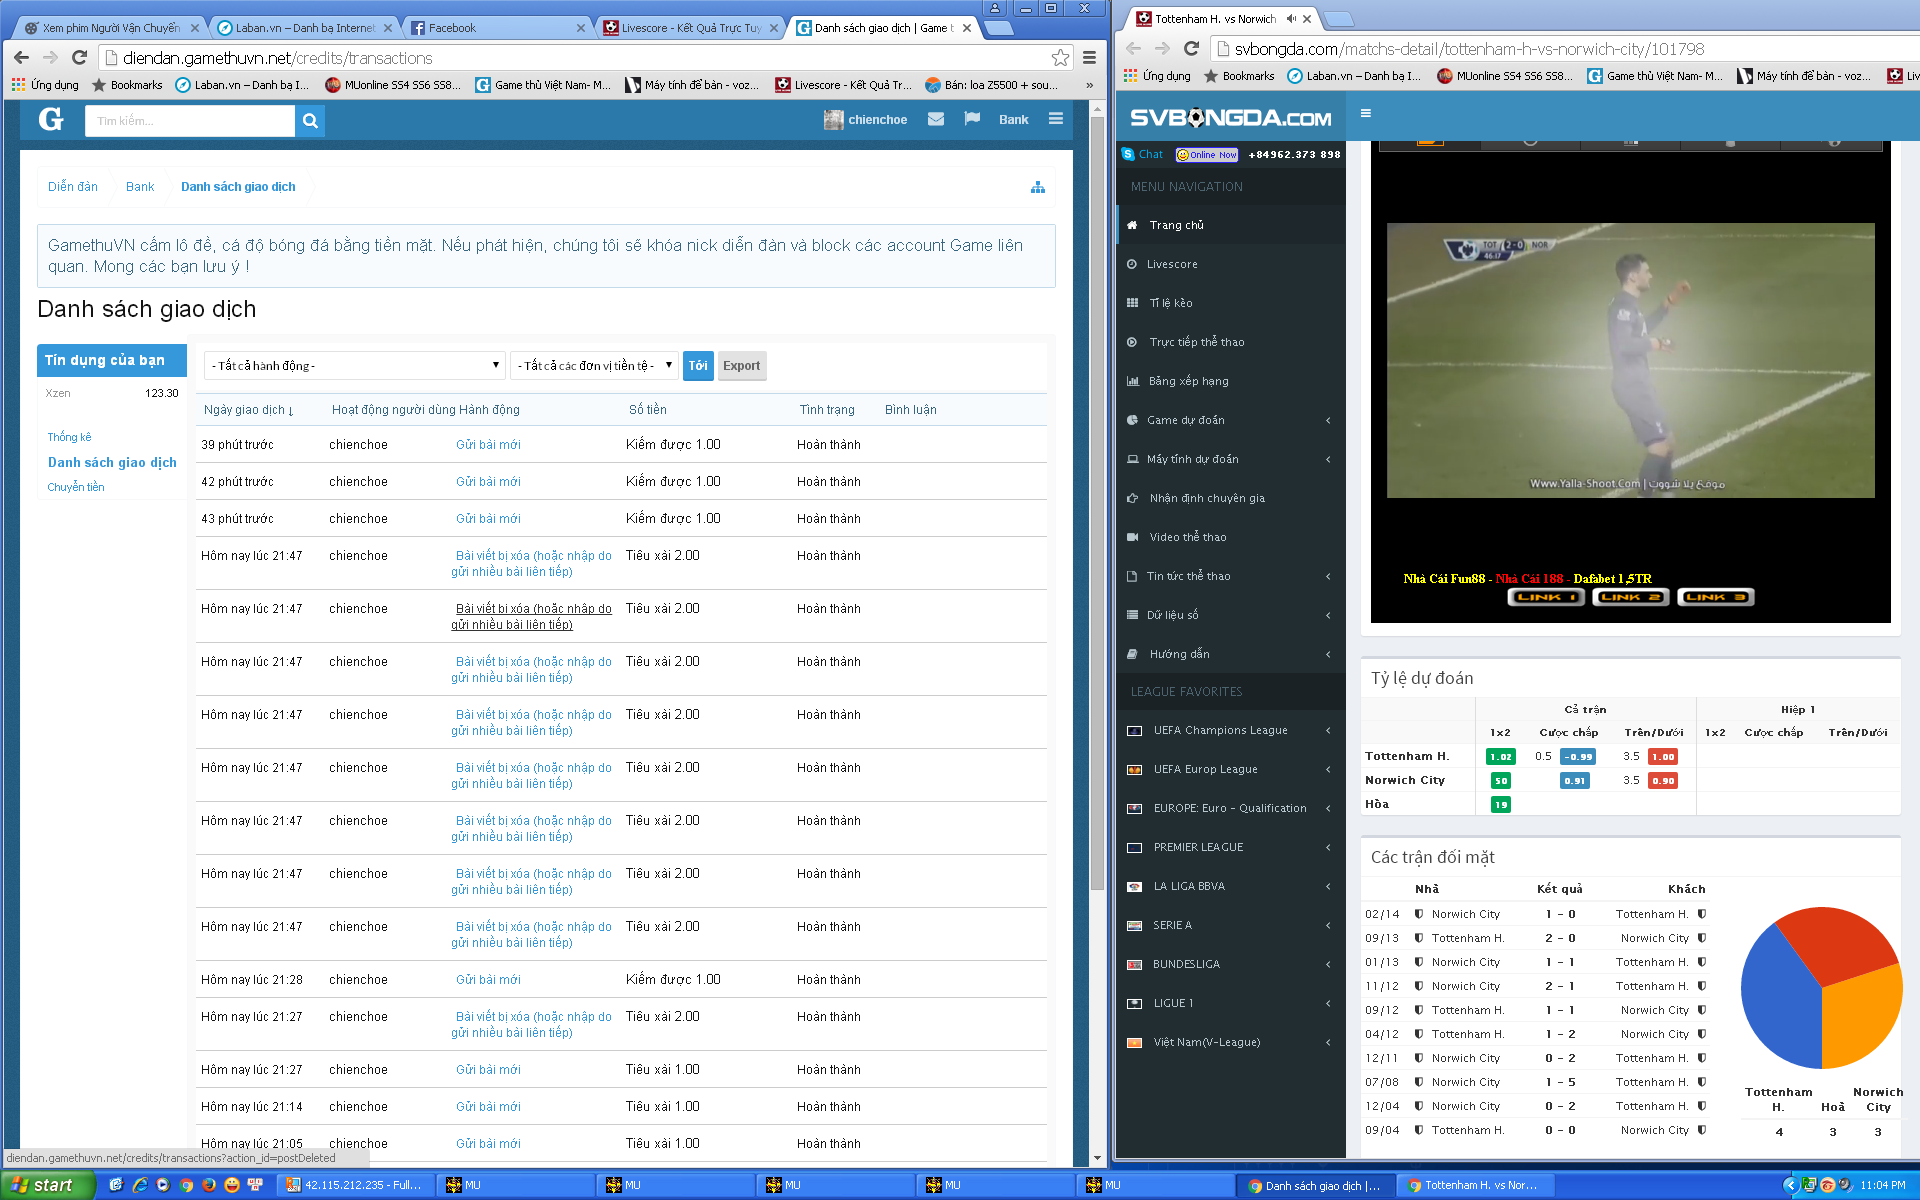Open the Bank link in GamethuVN header
Screen dimensions: 1920x1200
click(x=1013, y=120)
